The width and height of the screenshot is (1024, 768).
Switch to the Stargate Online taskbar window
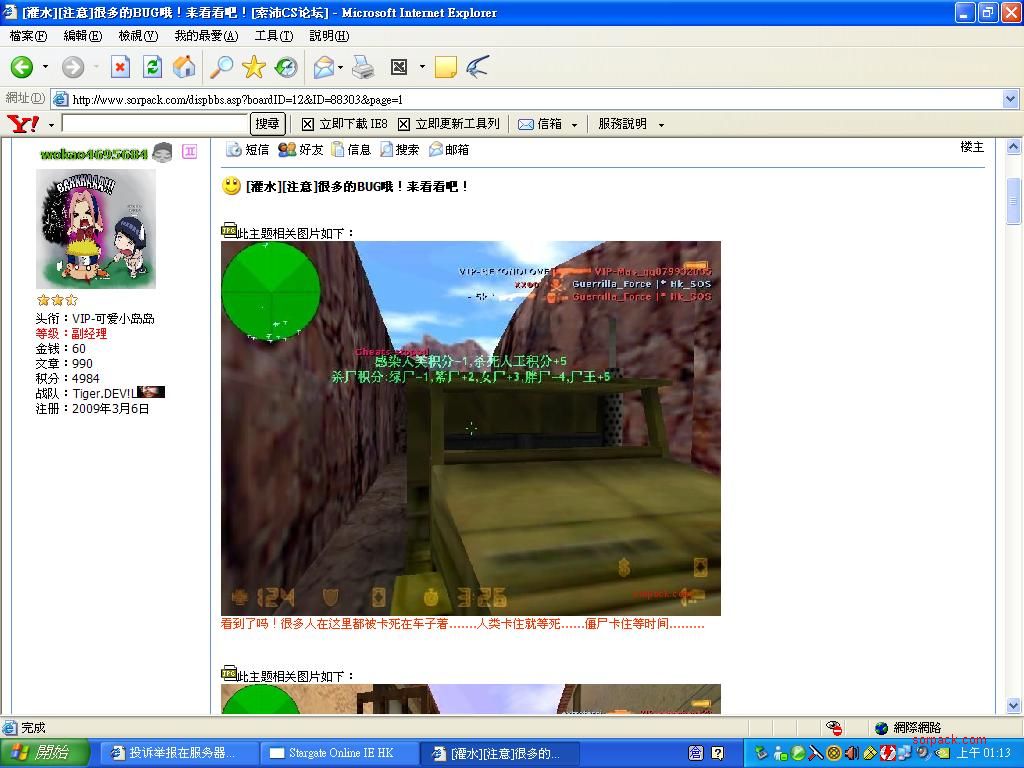tap(339, 752)
